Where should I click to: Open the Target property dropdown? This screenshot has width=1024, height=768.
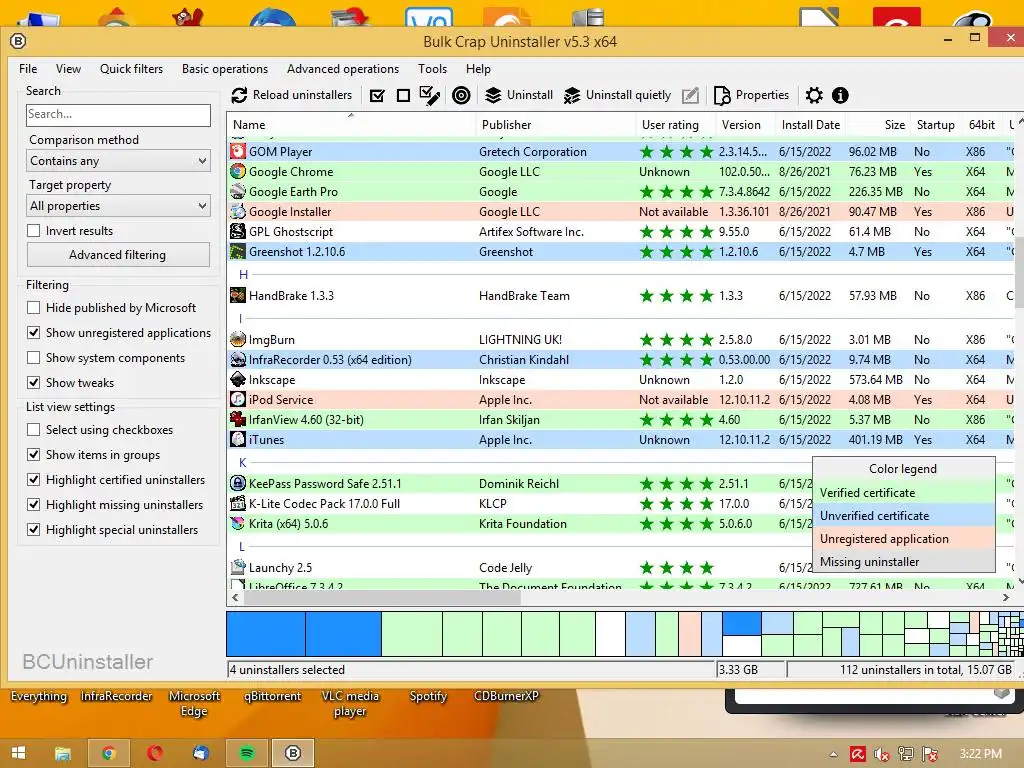pyautogui.click(x=118, y=206)
